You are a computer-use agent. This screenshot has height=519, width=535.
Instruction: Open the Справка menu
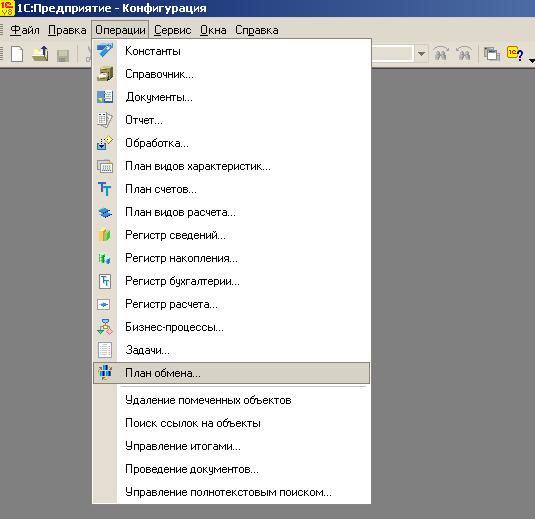pyautogui.click(x=257, y=30)
